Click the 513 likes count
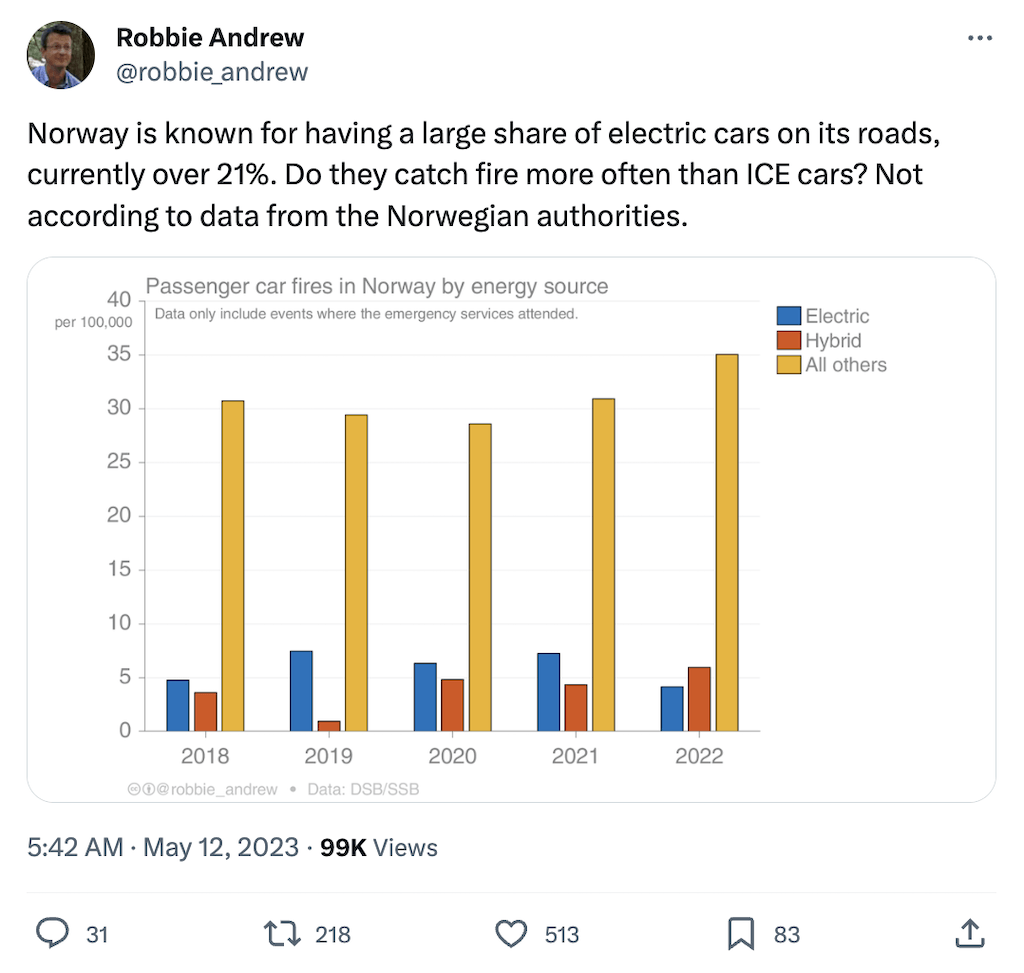 (562, 934)
